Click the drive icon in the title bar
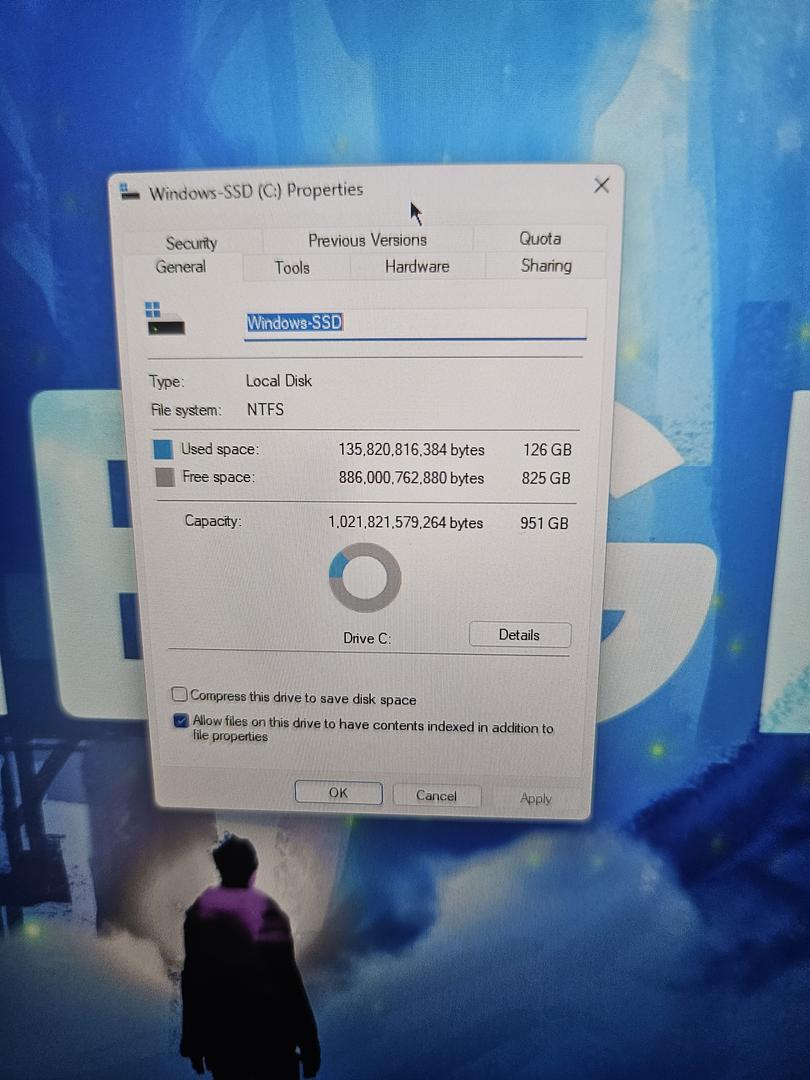This screenshot has height=1080, width=810. pos(129,192)
